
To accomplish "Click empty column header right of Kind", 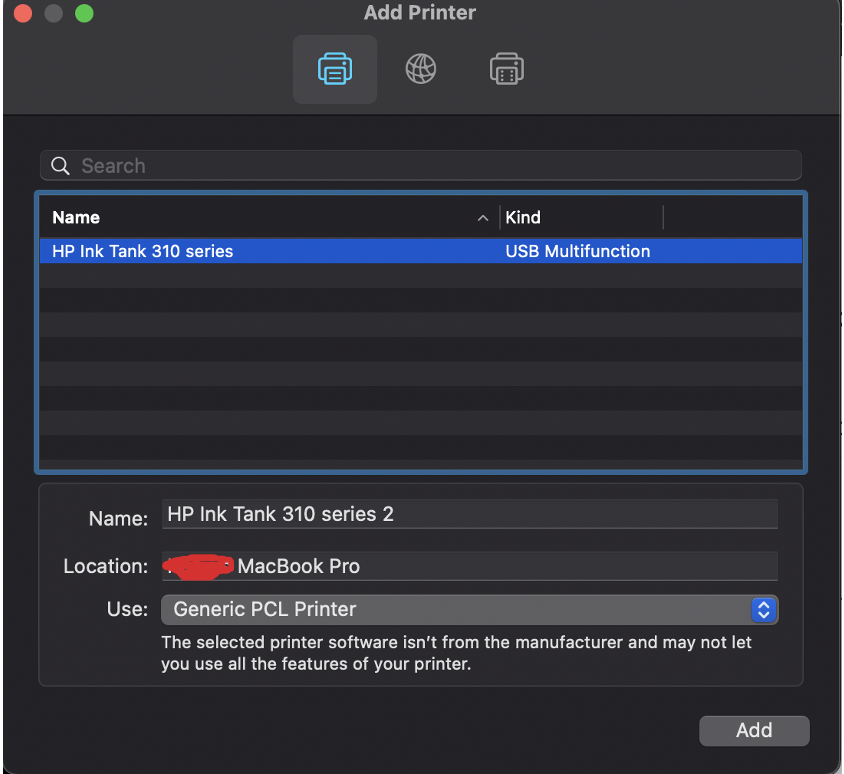I will point(732,218).
